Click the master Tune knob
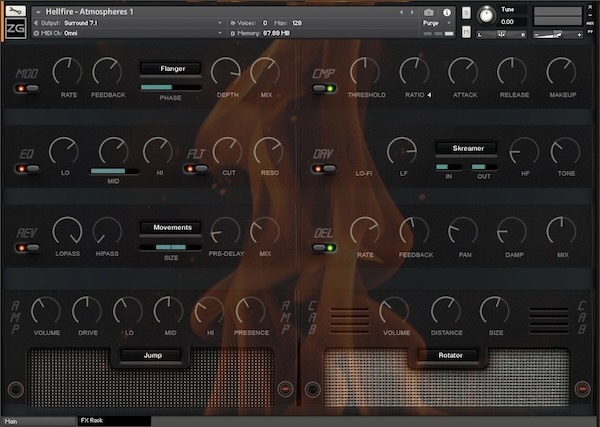Image resolution: width=600 pixels, height=427 pixels. pos(486,15)
